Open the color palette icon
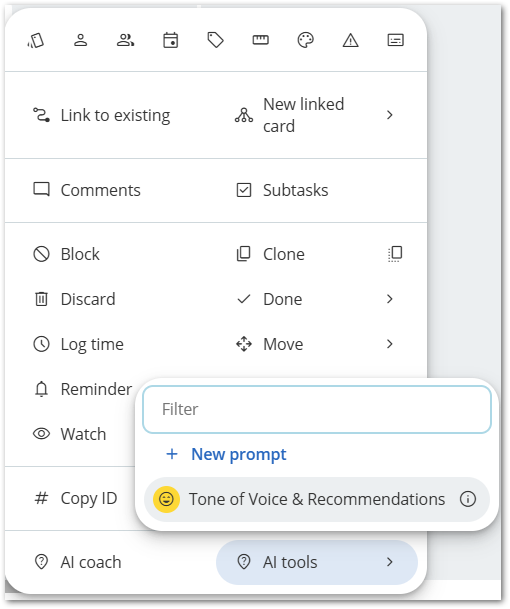510x609 pixels. tap(305, 40)
